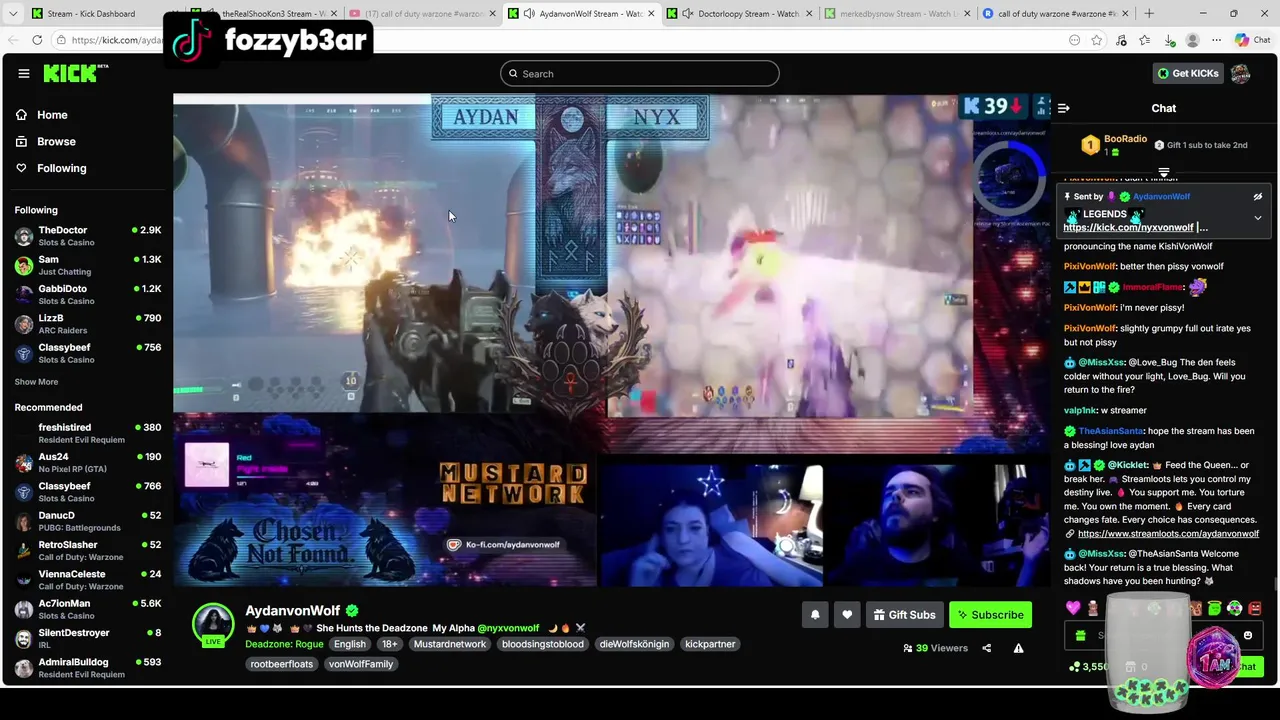Viewport: 1280px width, 720px height.
Task: Focus the Kick search field
Action: [640, 73]
